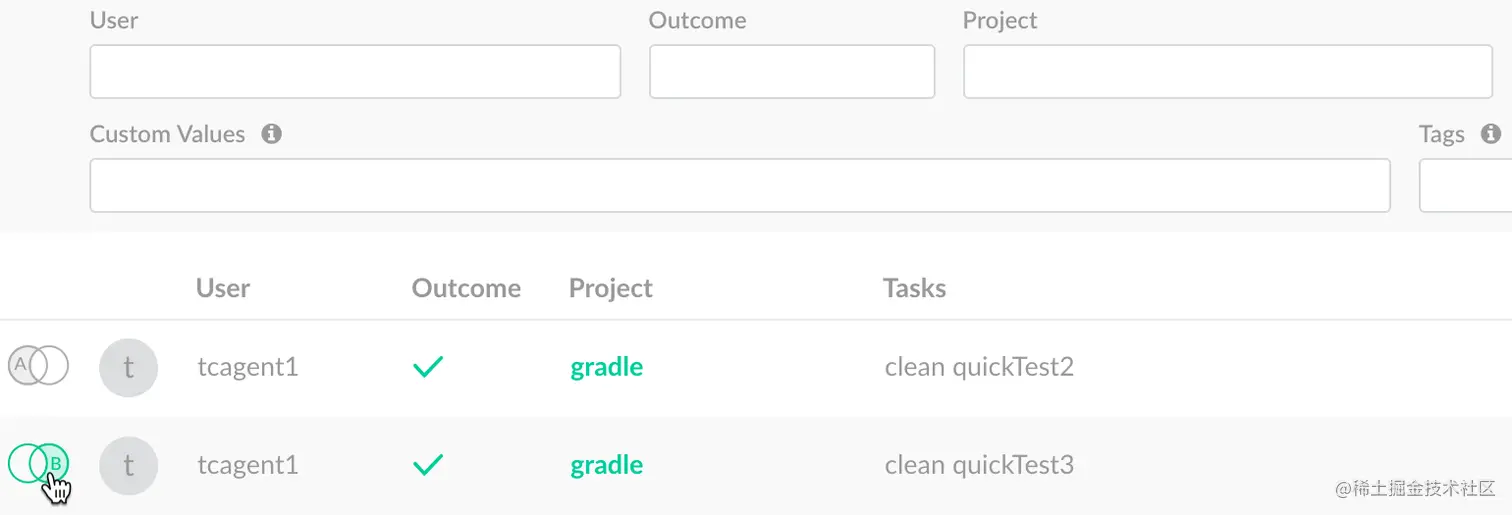Click the Tags filter input
The height and width of the screenshot is (515, 1512).
1465,186
